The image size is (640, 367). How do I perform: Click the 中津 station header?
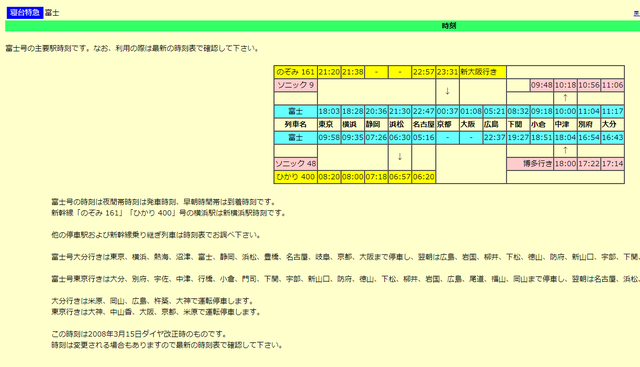(x=565, y=124)
